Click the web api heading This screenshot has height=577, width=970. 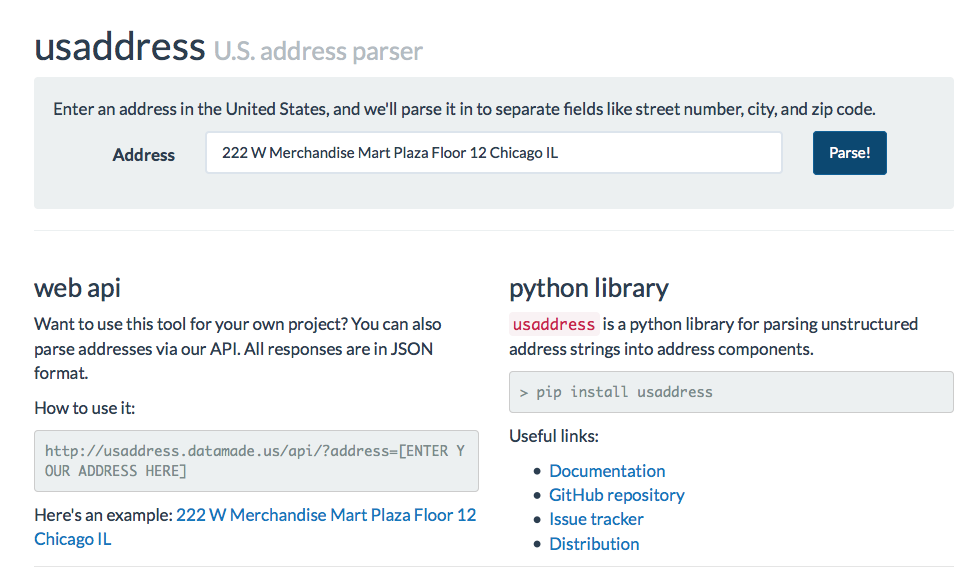coord(77,288)
